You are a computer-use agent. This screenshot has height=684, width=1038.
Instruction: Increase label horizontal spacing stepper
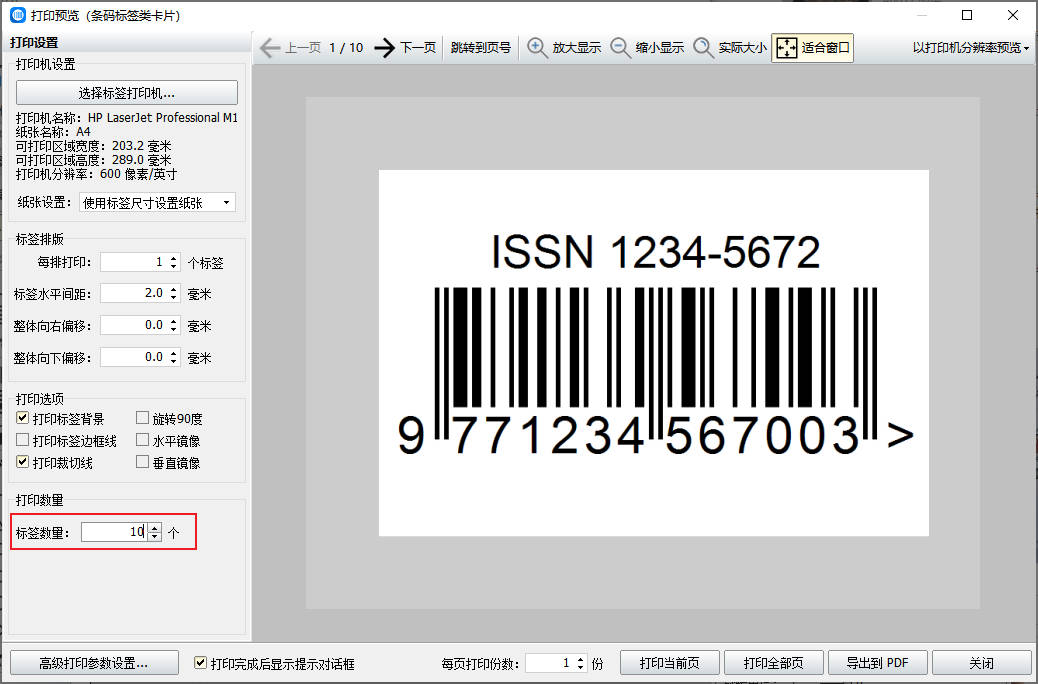pos(173,289)
